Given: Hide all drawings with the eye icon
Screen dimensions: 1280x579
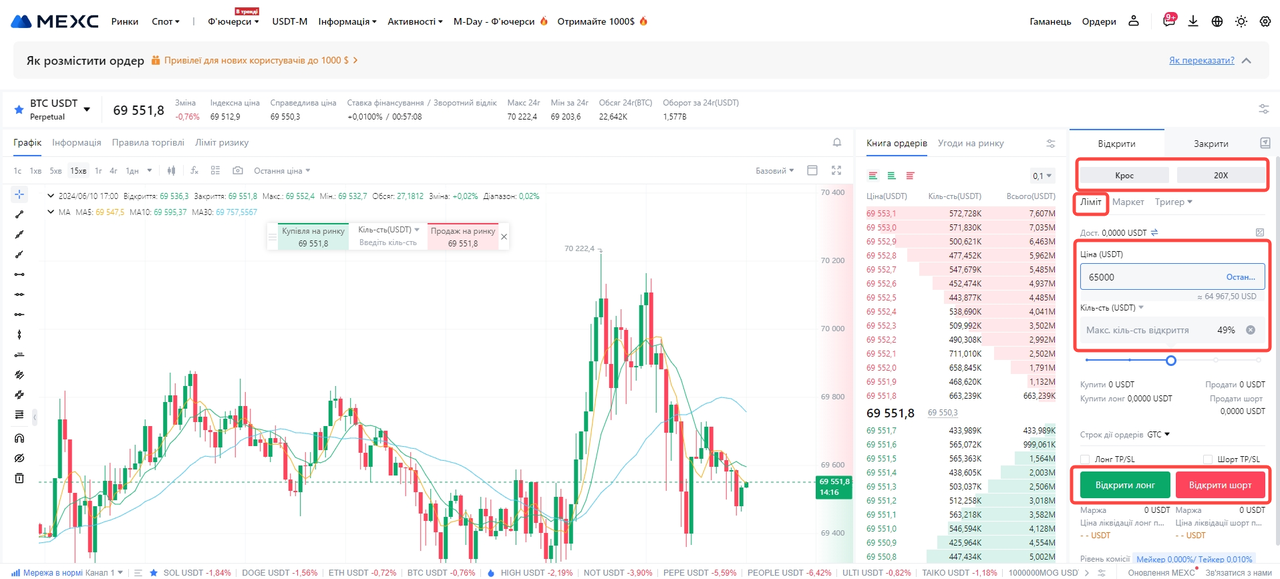Looking at the screenshot, I should [x=19, y=458].
